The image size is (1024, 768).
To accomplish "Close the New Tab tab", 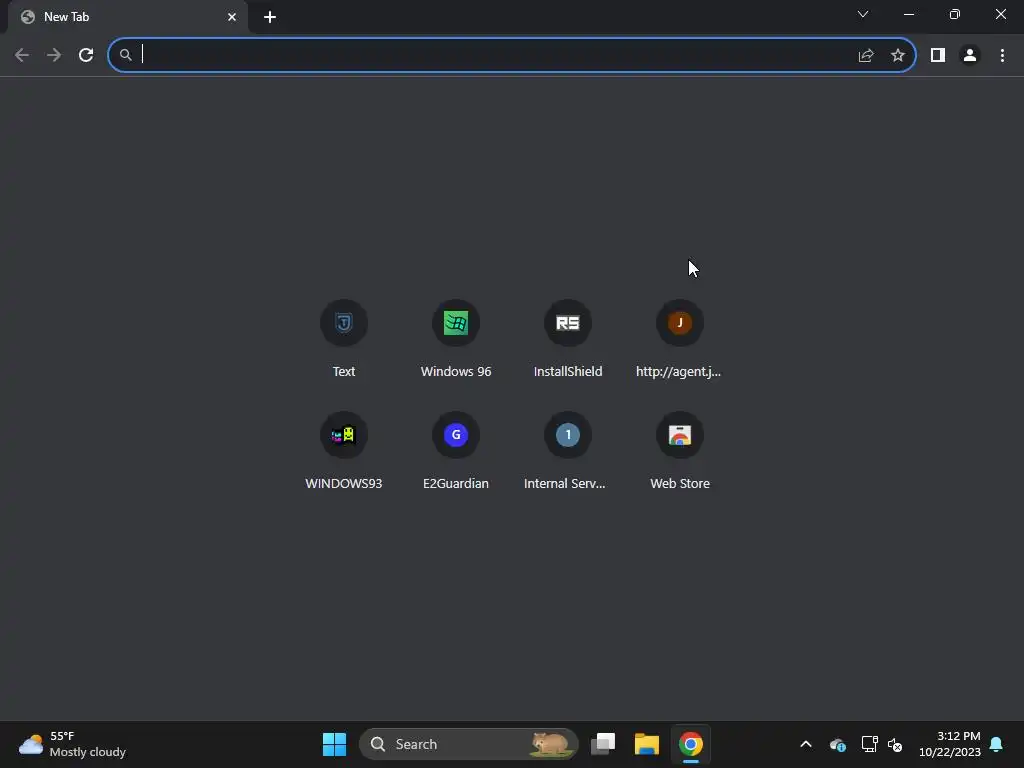I will click(x=232, y=17).
